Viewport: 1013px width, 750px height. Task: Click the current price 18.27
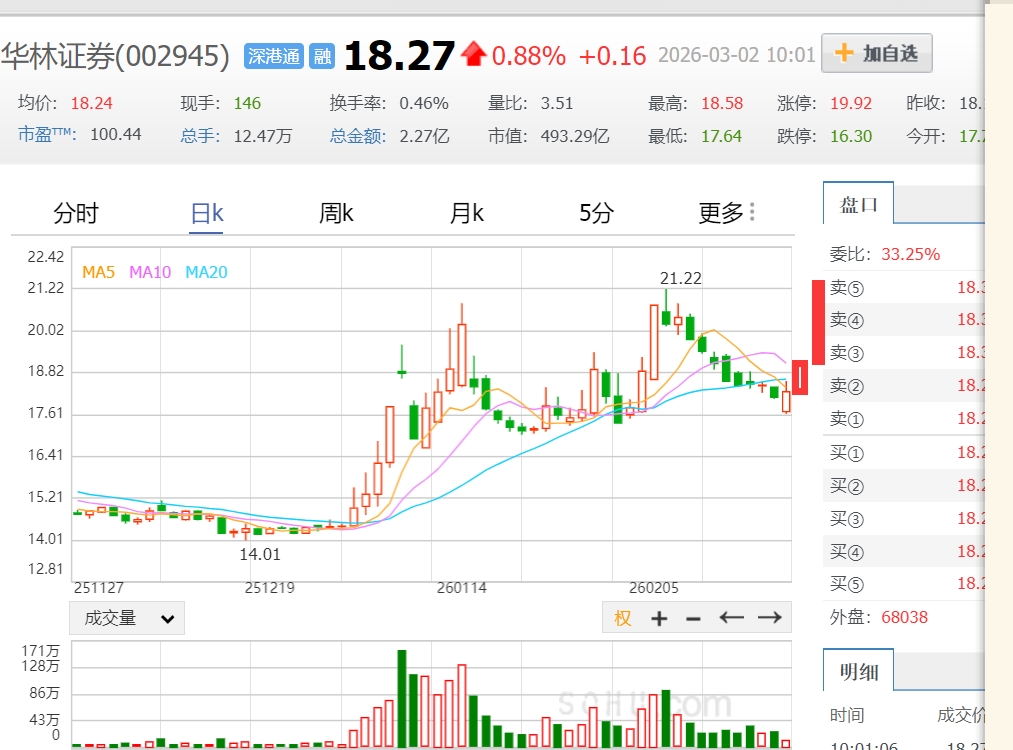(399, 56)
